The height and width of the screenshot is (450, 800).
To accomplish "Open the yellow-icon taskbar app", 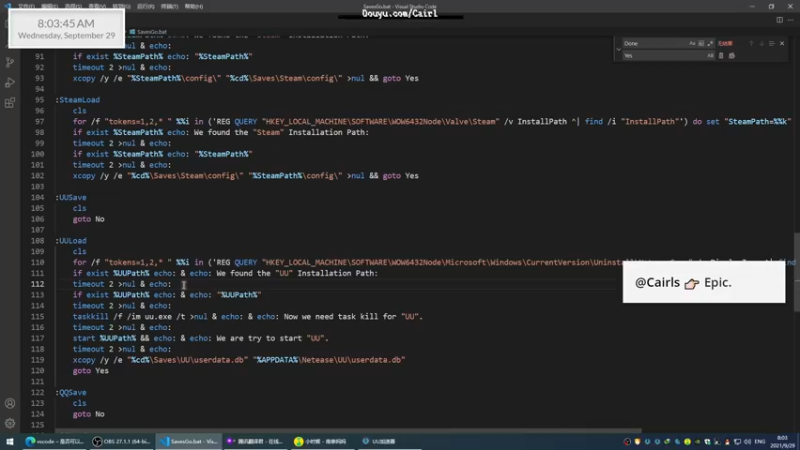I will pyautogui.click(x=321, y=441).
